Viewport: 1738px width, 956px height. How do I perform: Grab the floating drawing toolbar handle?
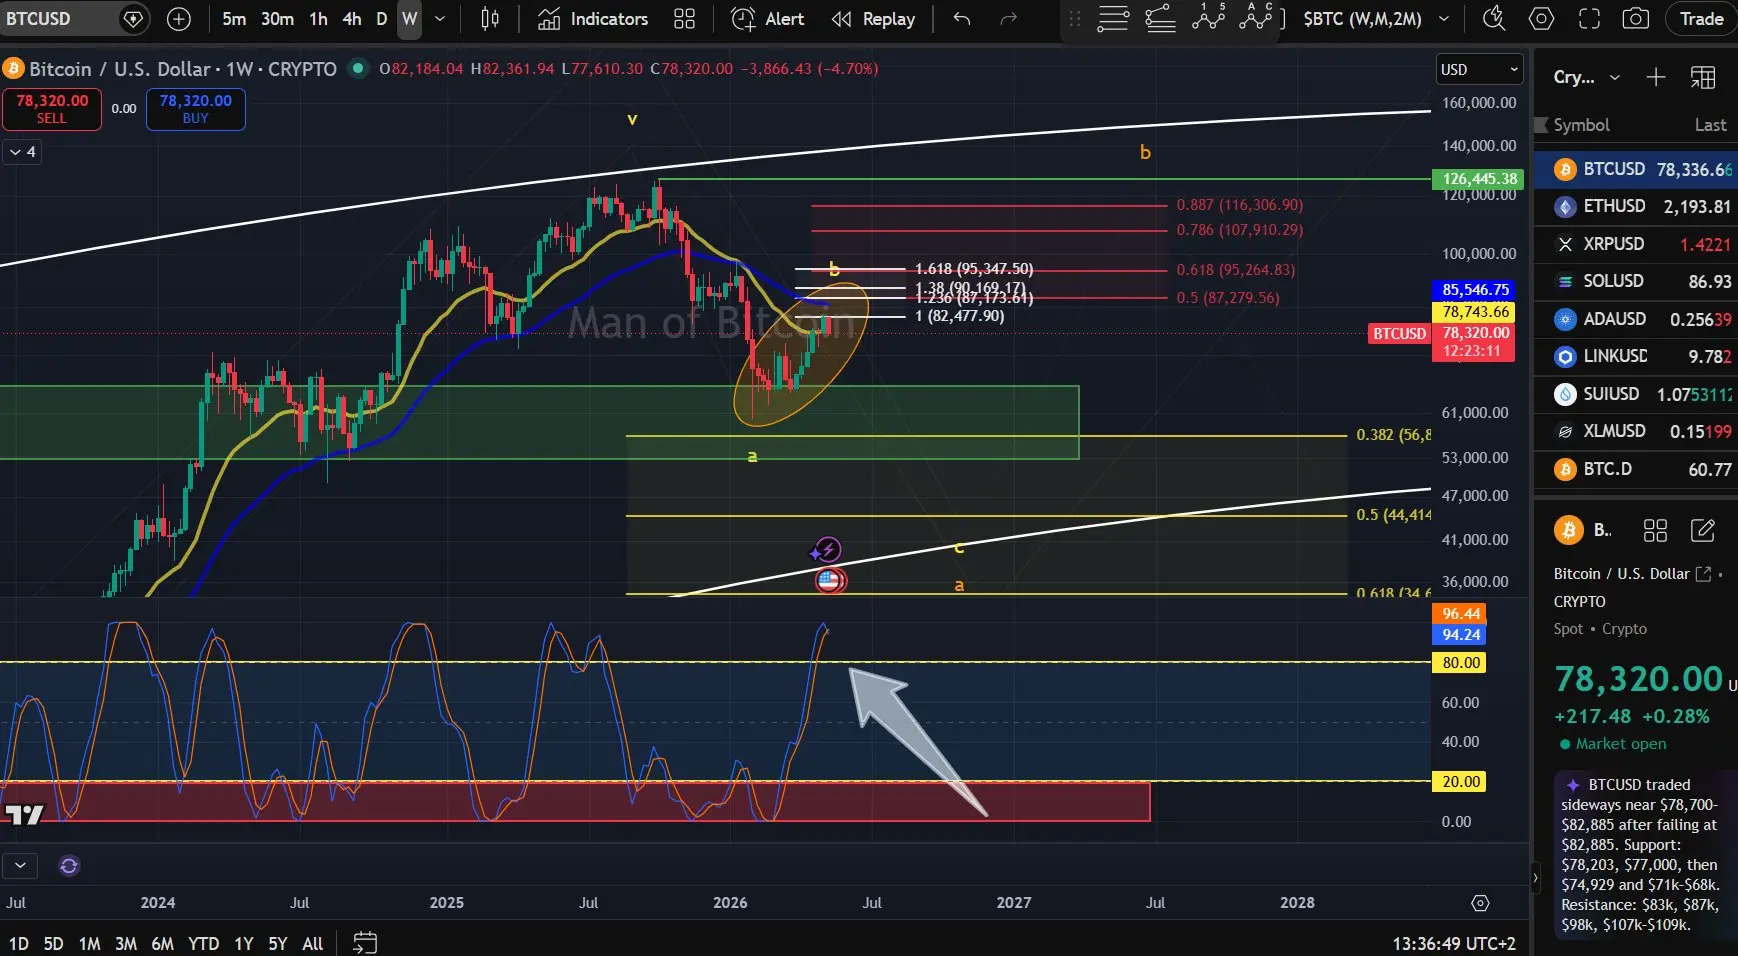1075,19
